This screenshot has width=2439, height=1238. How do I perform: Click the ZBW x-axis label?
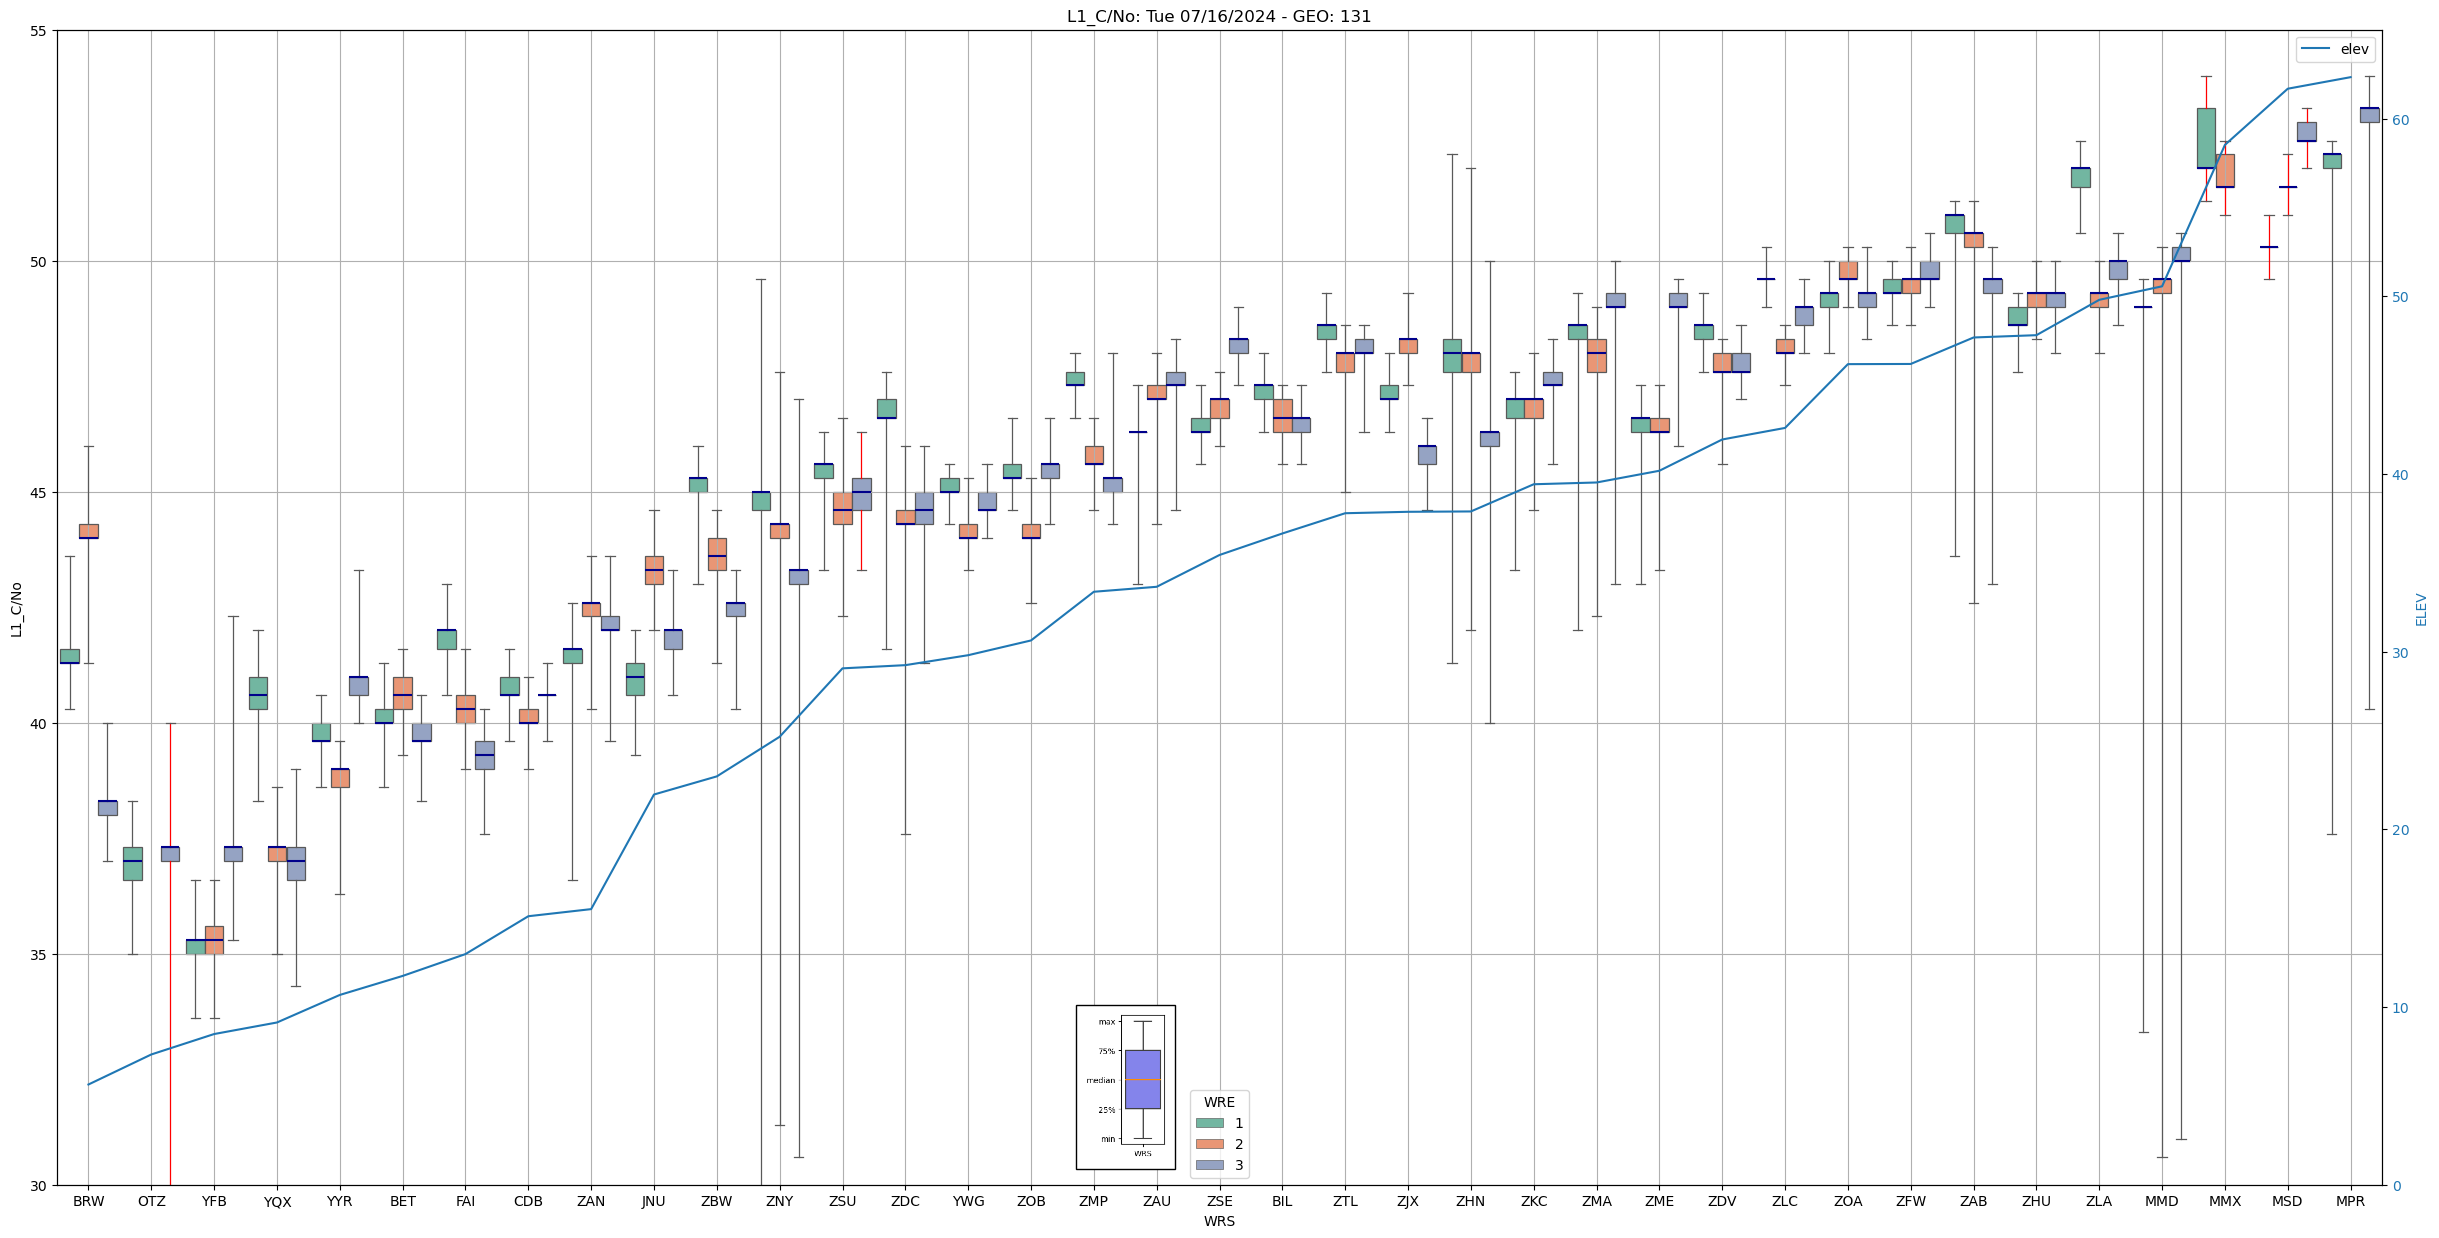pyautogui.click(x=717, y=1201)
